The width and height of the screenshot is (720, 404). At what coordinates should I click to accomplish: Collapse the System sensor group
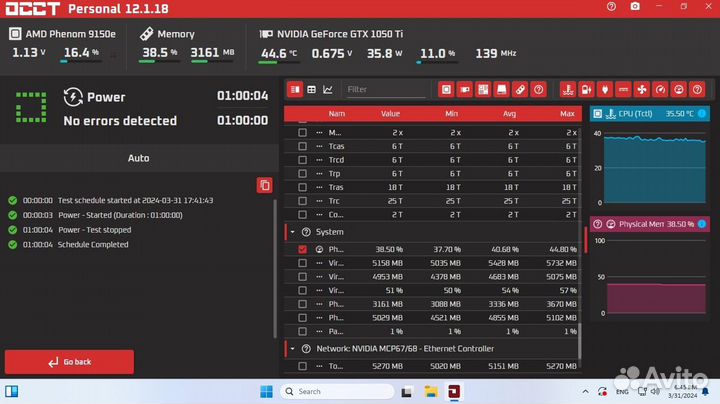pos(292,232)
